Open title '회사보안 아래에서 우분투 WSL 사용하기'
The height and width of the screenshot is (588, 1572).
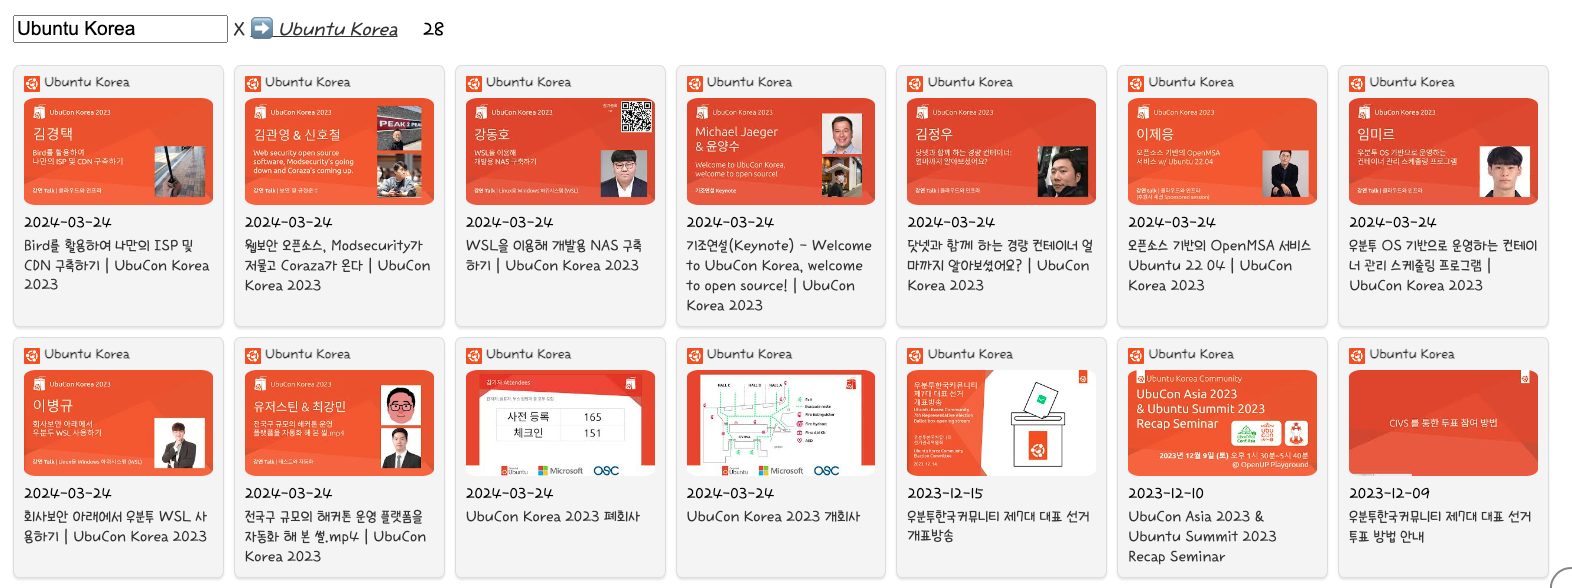pyautogui.click(x=116, y=526)
